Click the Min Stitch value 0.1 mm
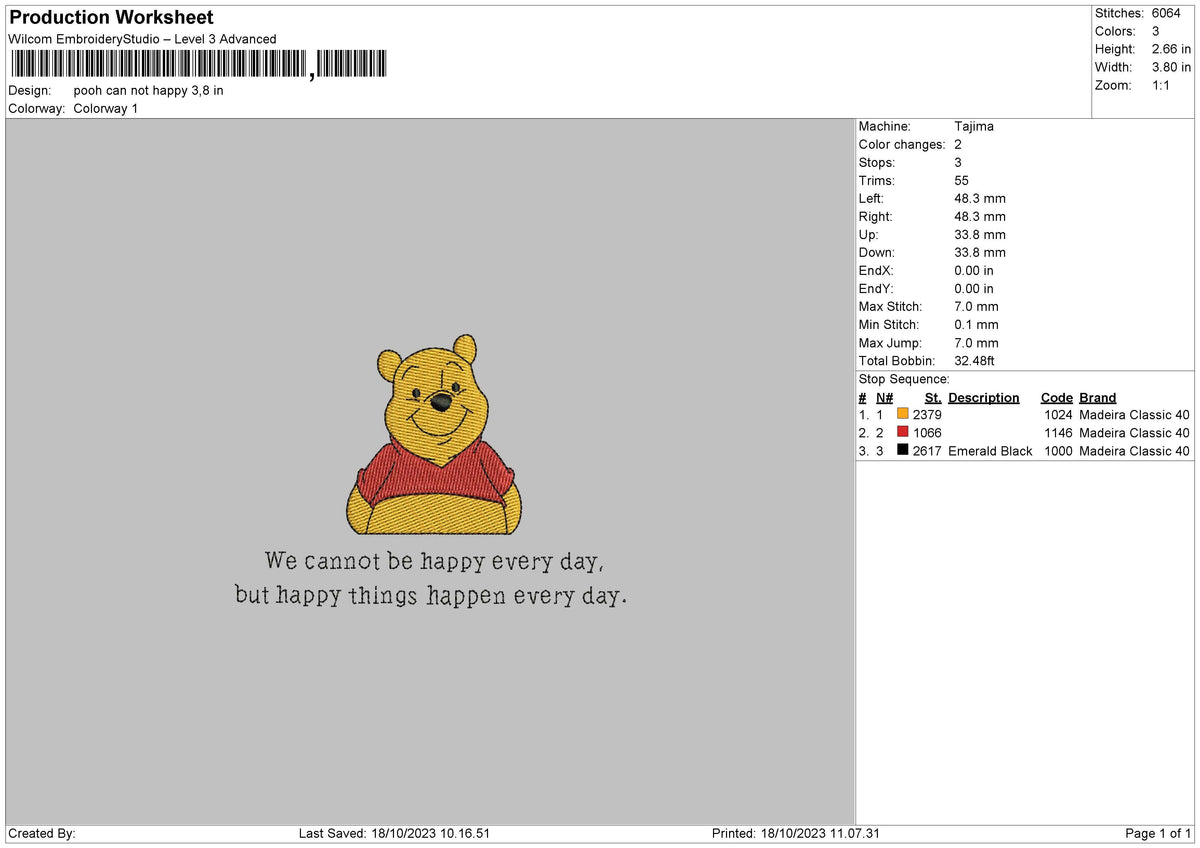Screen dimensions: 1200x848 pos(976,324)
